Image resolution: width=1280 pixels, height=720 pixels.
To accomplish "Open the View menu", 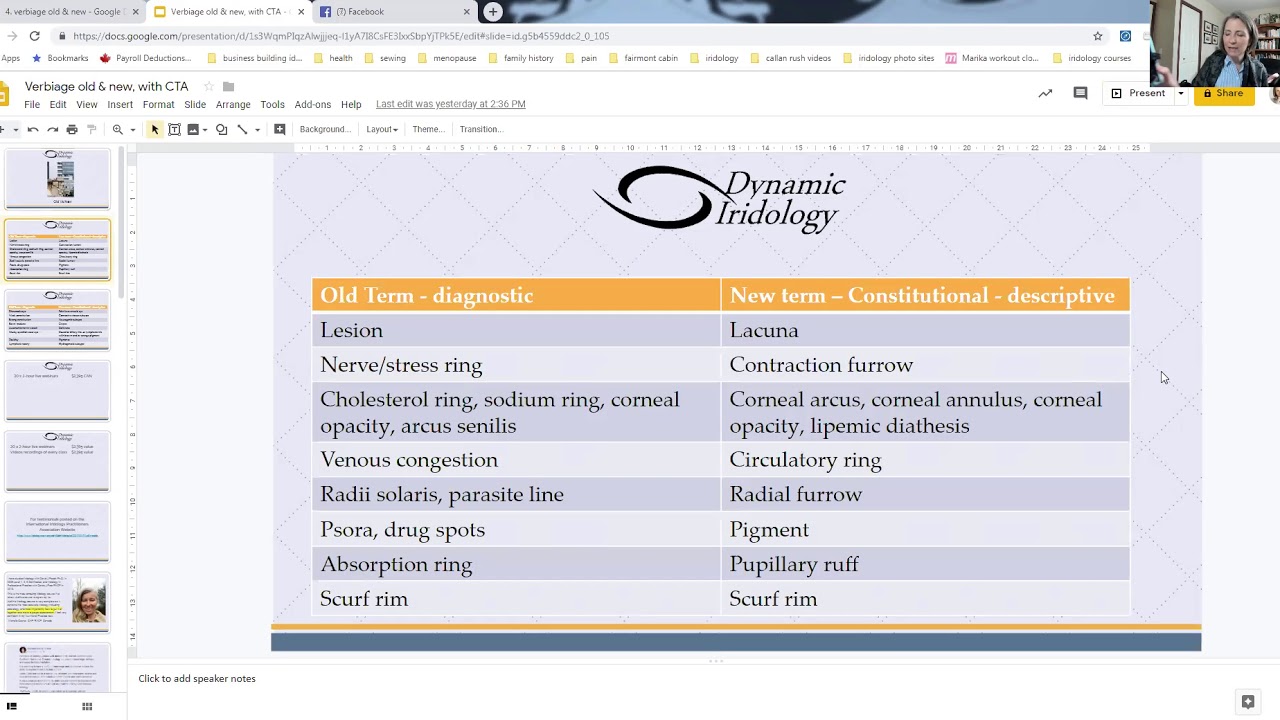I will 87,104.
